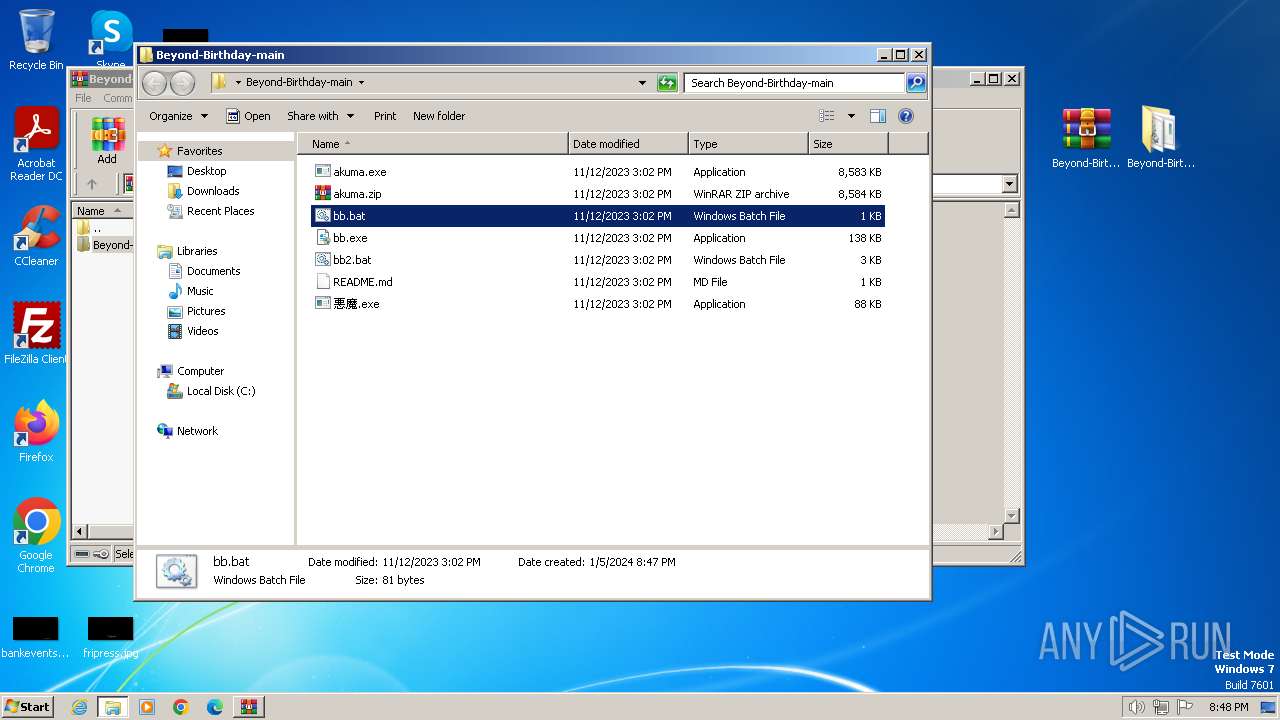Expand the view options dropdown arrow
This screenshot has height=720, width=1280.
(x=851, y=116)
